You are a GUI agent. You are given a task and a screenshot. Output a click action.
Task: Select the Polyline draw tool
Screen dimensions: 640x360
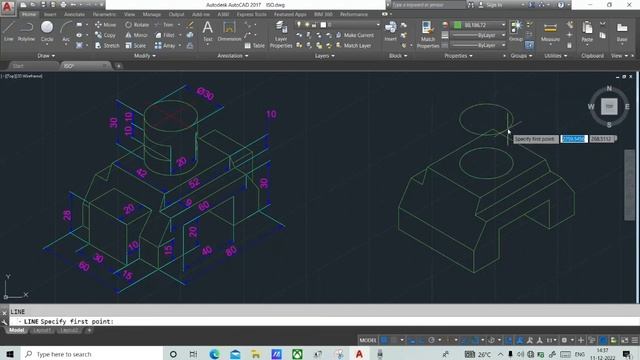pyautogui.click(x=26, y=31)
